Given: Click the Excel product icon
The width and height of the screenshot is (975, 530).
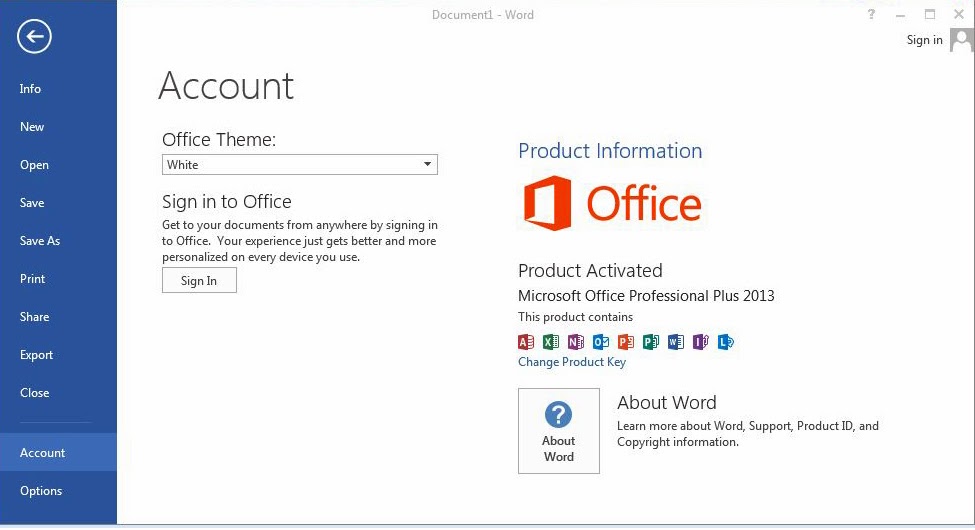Looking at the screenshot, I should [551, 342].
